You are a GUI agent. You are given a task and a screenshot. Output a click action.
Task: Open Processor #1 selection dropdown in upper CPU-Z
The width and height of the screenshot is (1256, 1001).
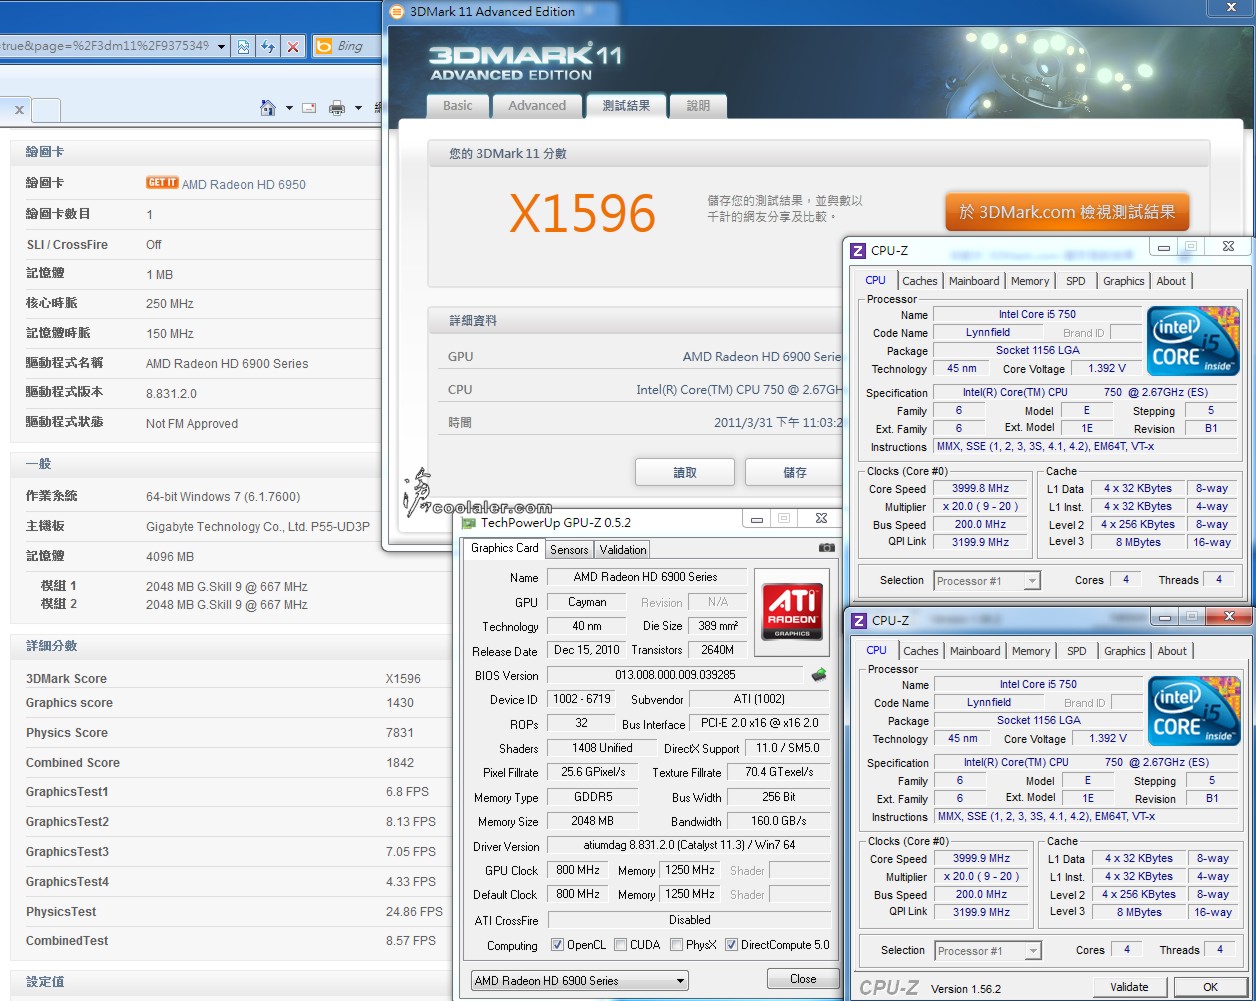point(987,581)
